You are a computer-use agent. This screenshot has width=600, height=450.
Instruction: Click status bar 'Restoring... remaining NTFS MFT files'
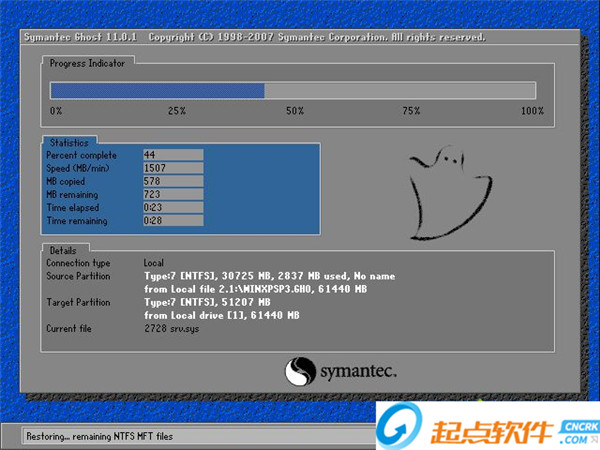pos(99,436)
